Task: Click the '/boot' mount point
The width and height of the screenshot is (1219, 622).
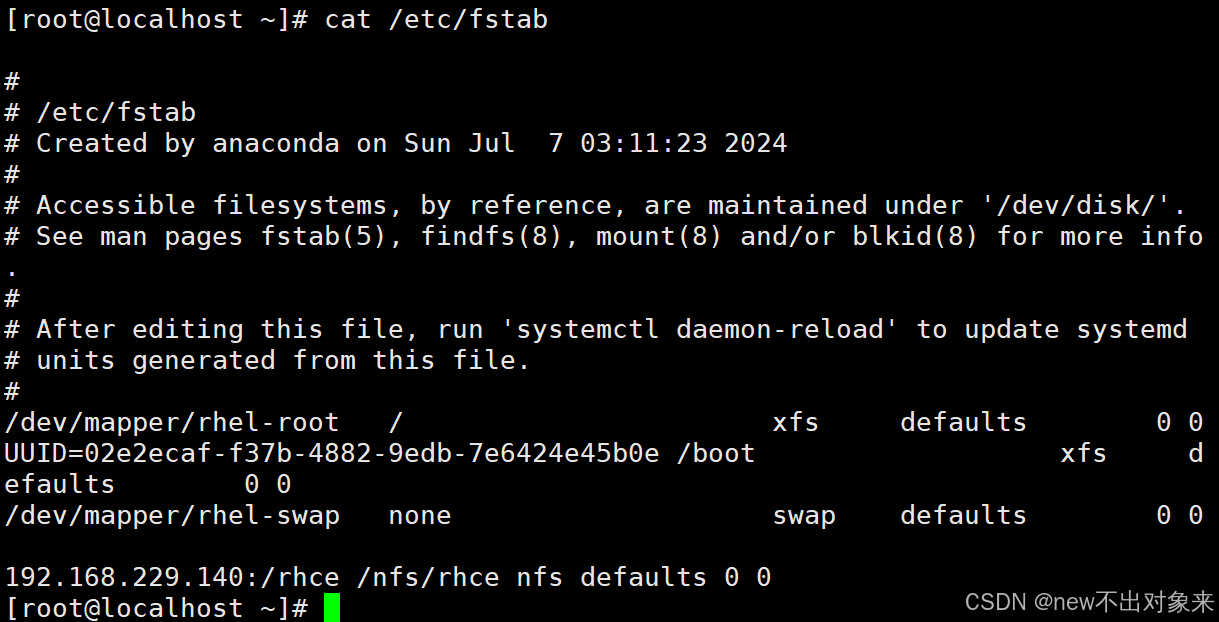Action: (x=715, y=453)
